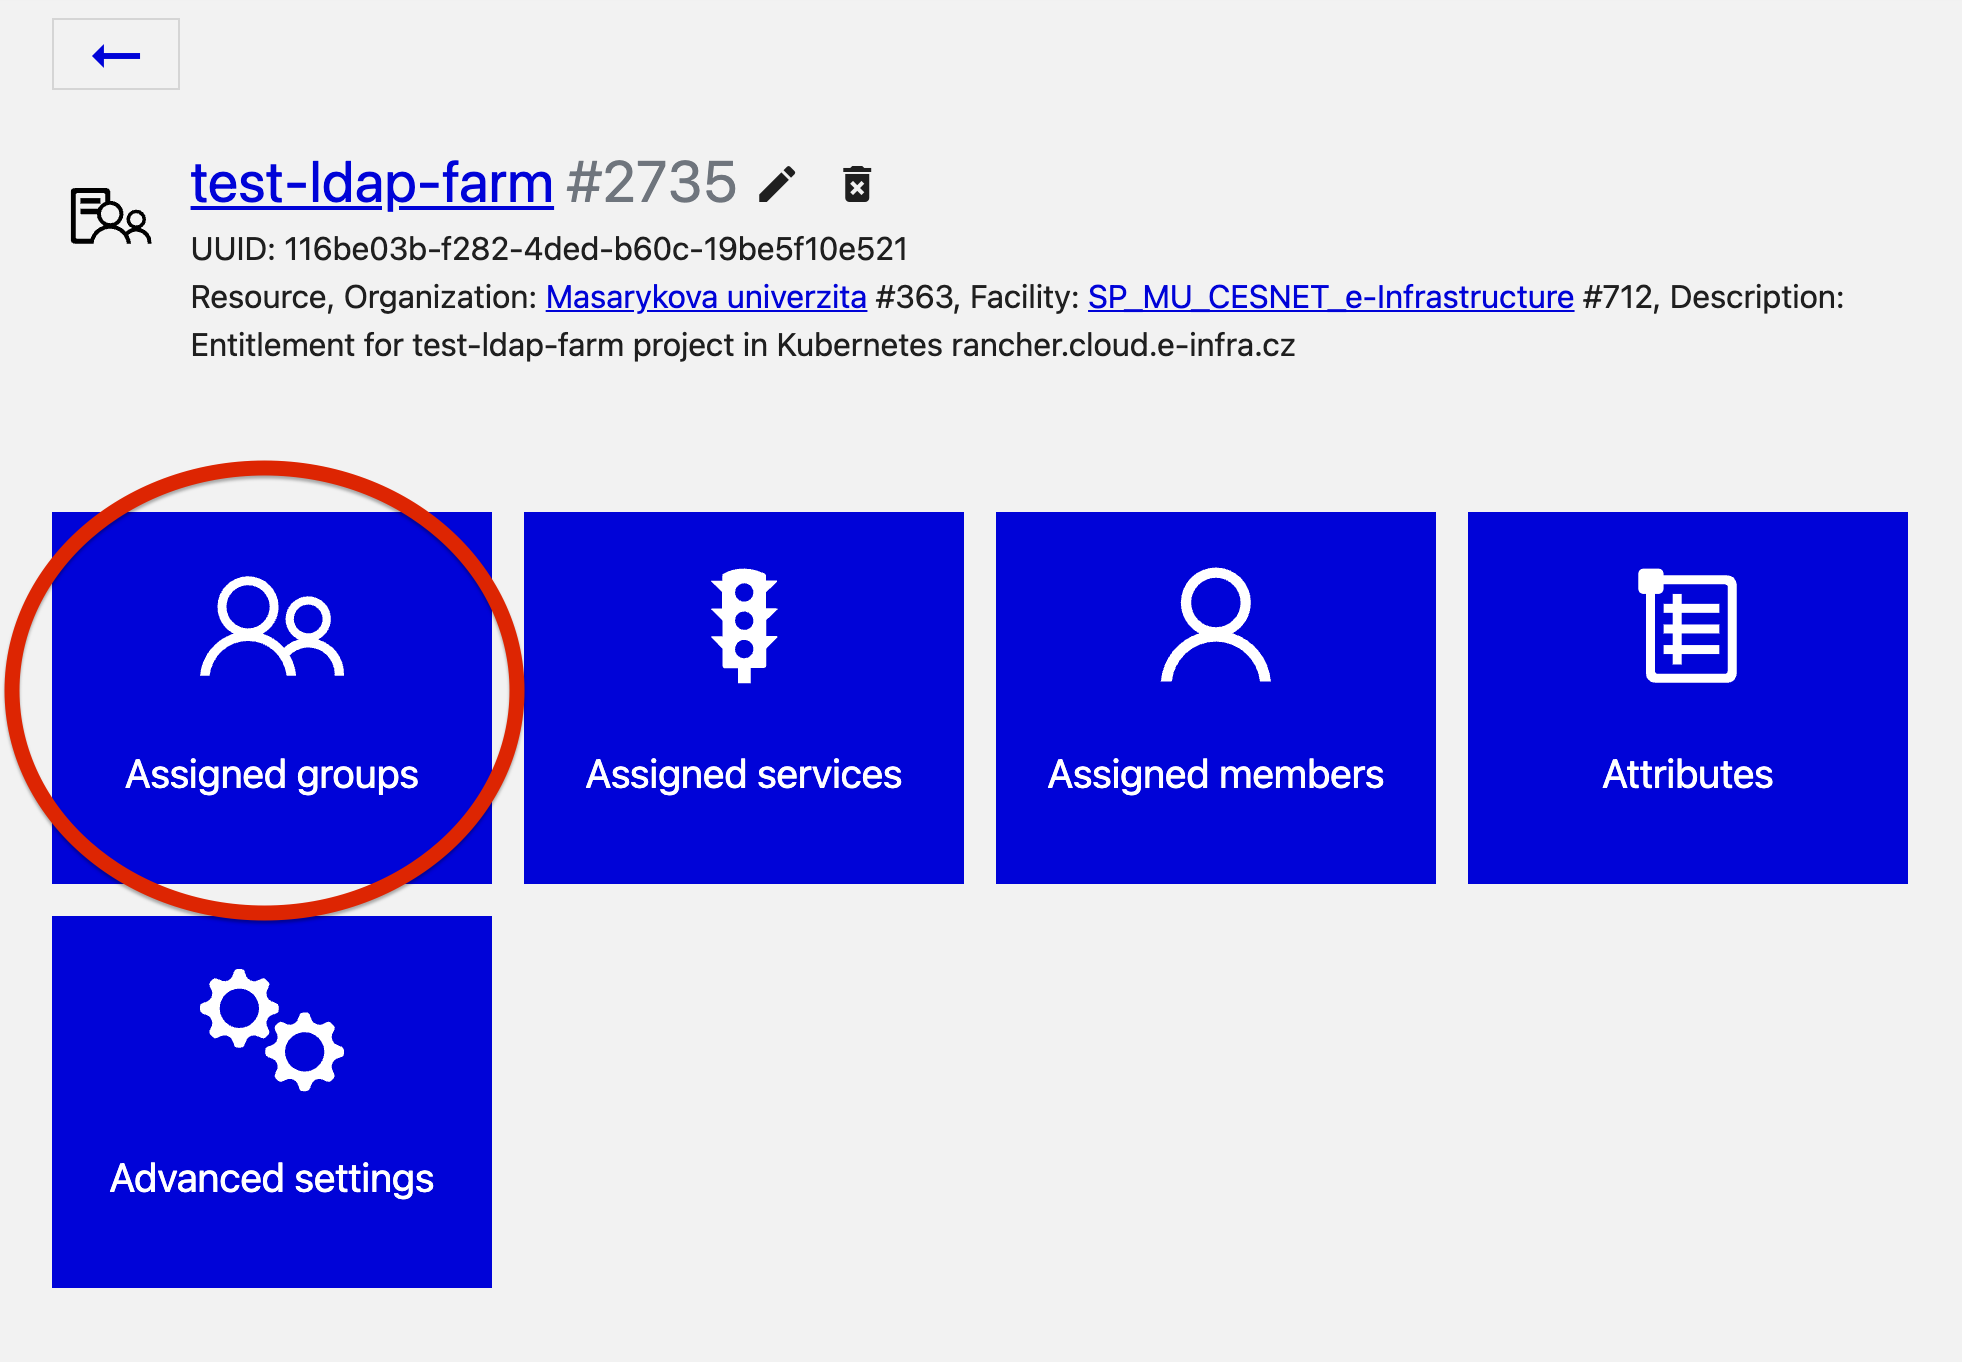Open the Advanced settings label
The height and width of the screenshot is (1362, 1962).
tap(272, 1179)
